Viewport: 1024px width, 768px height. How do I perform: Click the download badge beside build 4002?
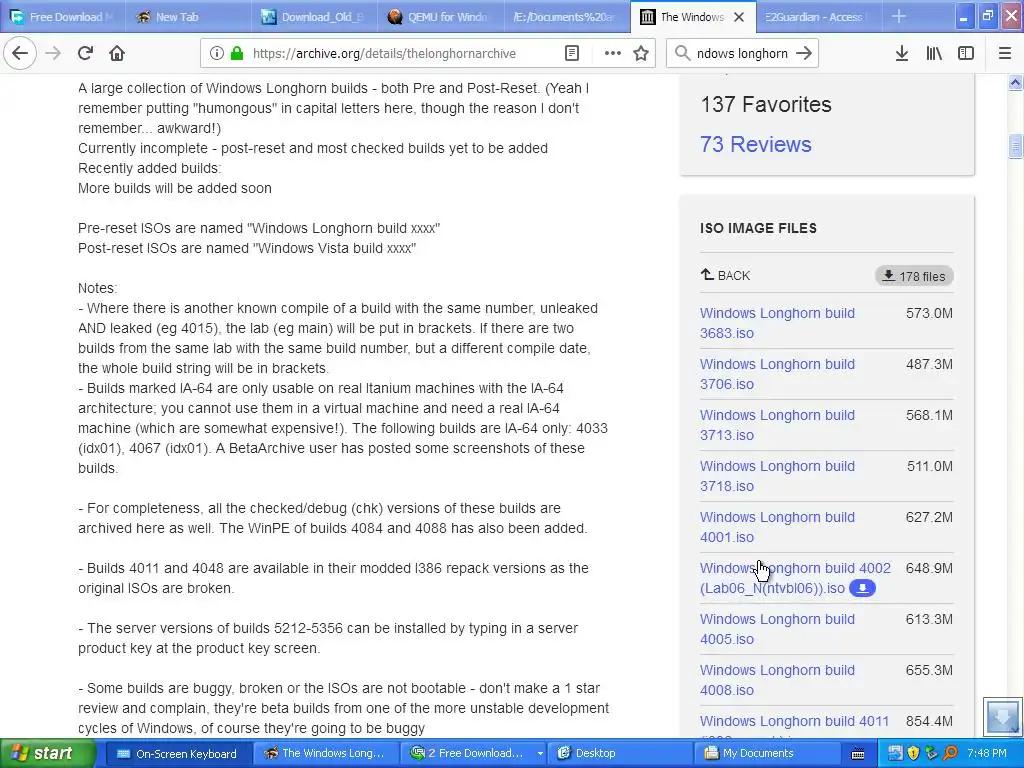pos(862,588)
